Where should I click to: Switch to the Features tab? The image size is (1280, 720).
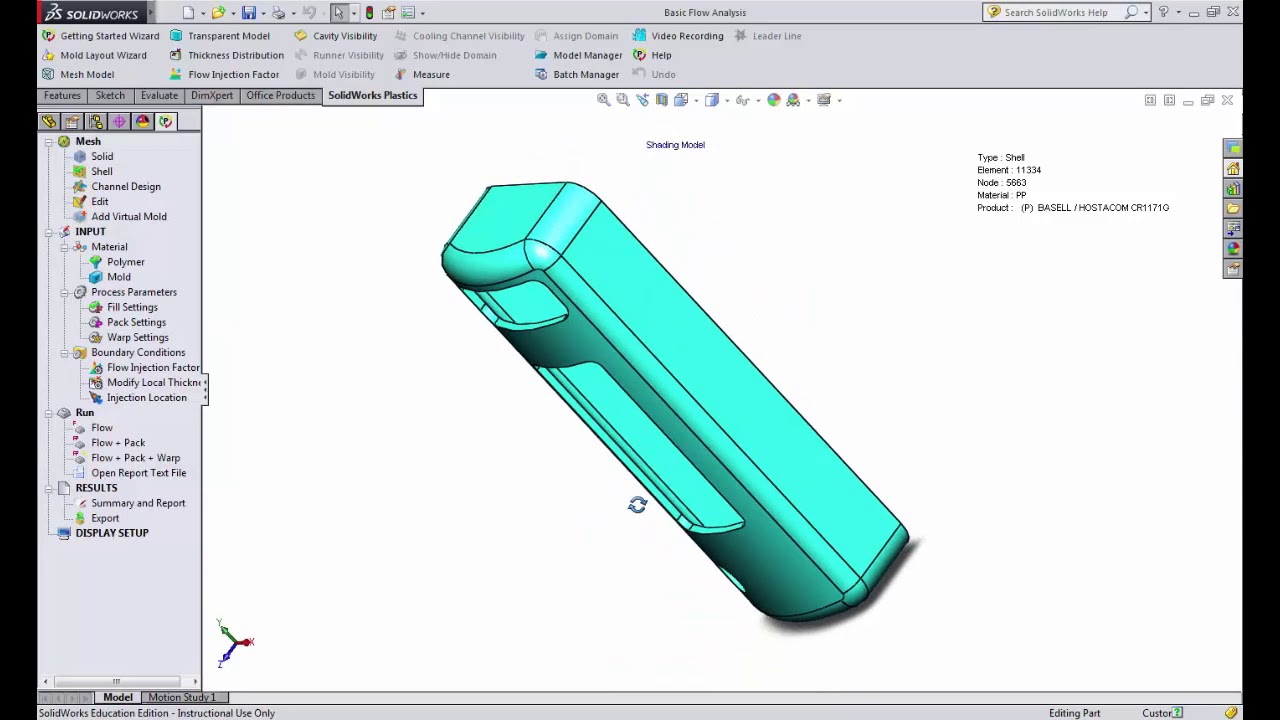(x=62, y=96)
